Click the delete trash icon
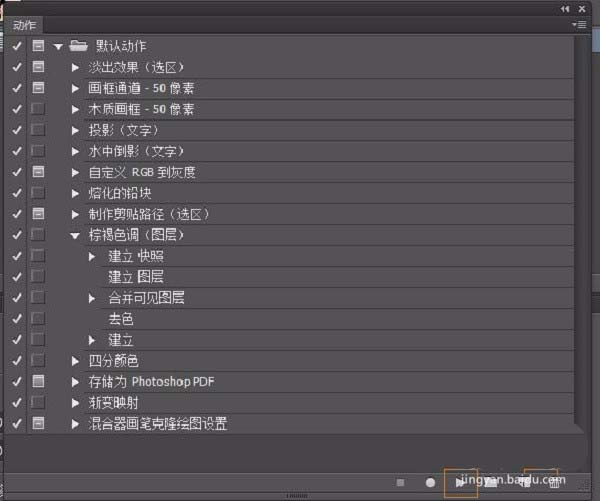This screenshot has height=501, width=600. click(x=554, y=482)
